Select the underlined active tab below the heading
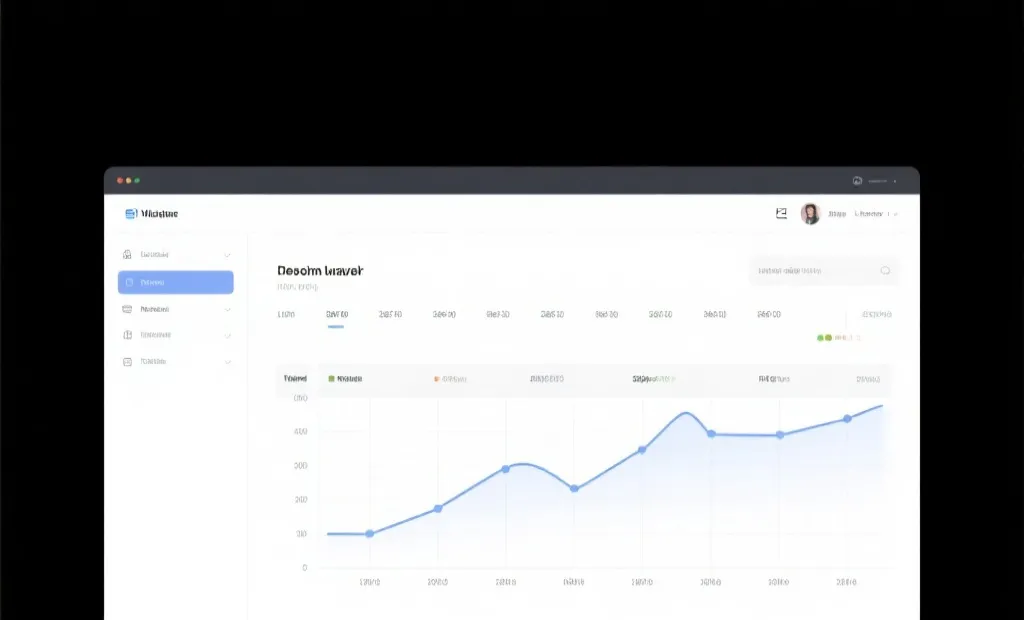Viewport: 1024px width, 620px height. pos(337,314)
